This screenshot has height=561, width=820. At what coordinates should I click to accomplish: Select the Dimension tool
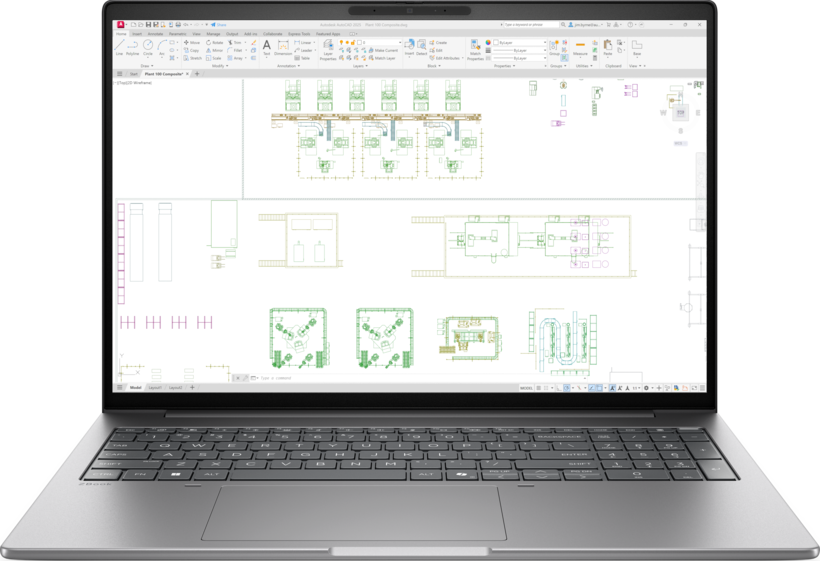283,48
